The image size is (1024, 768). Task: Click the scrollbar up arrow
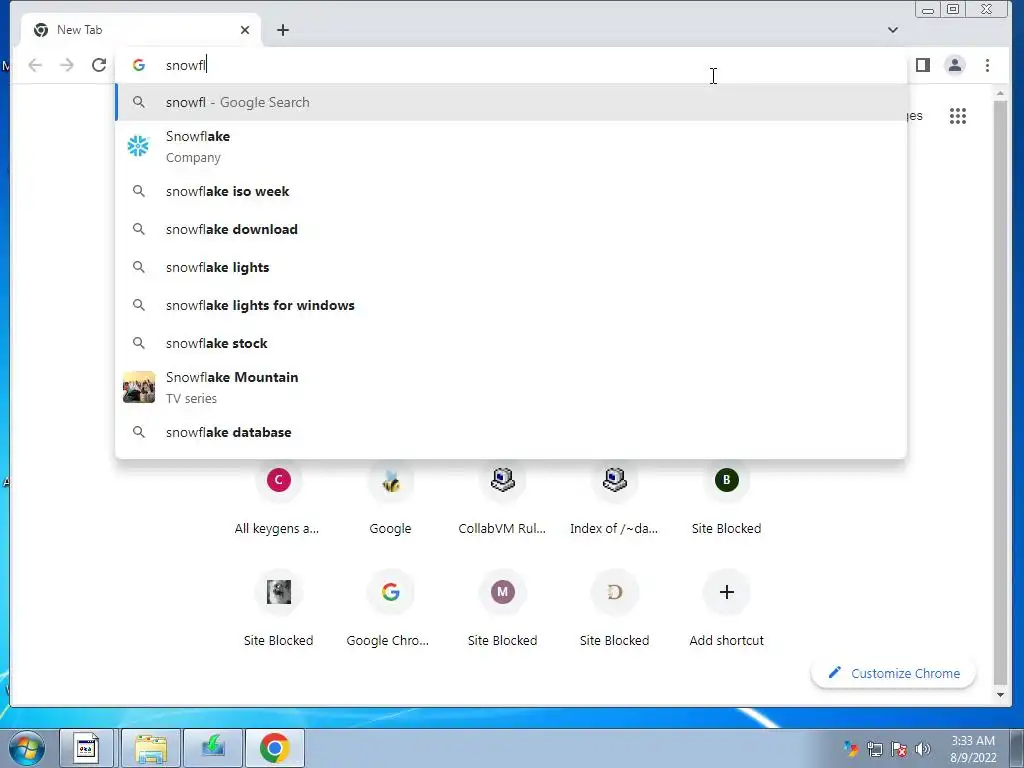(1000, 94)
